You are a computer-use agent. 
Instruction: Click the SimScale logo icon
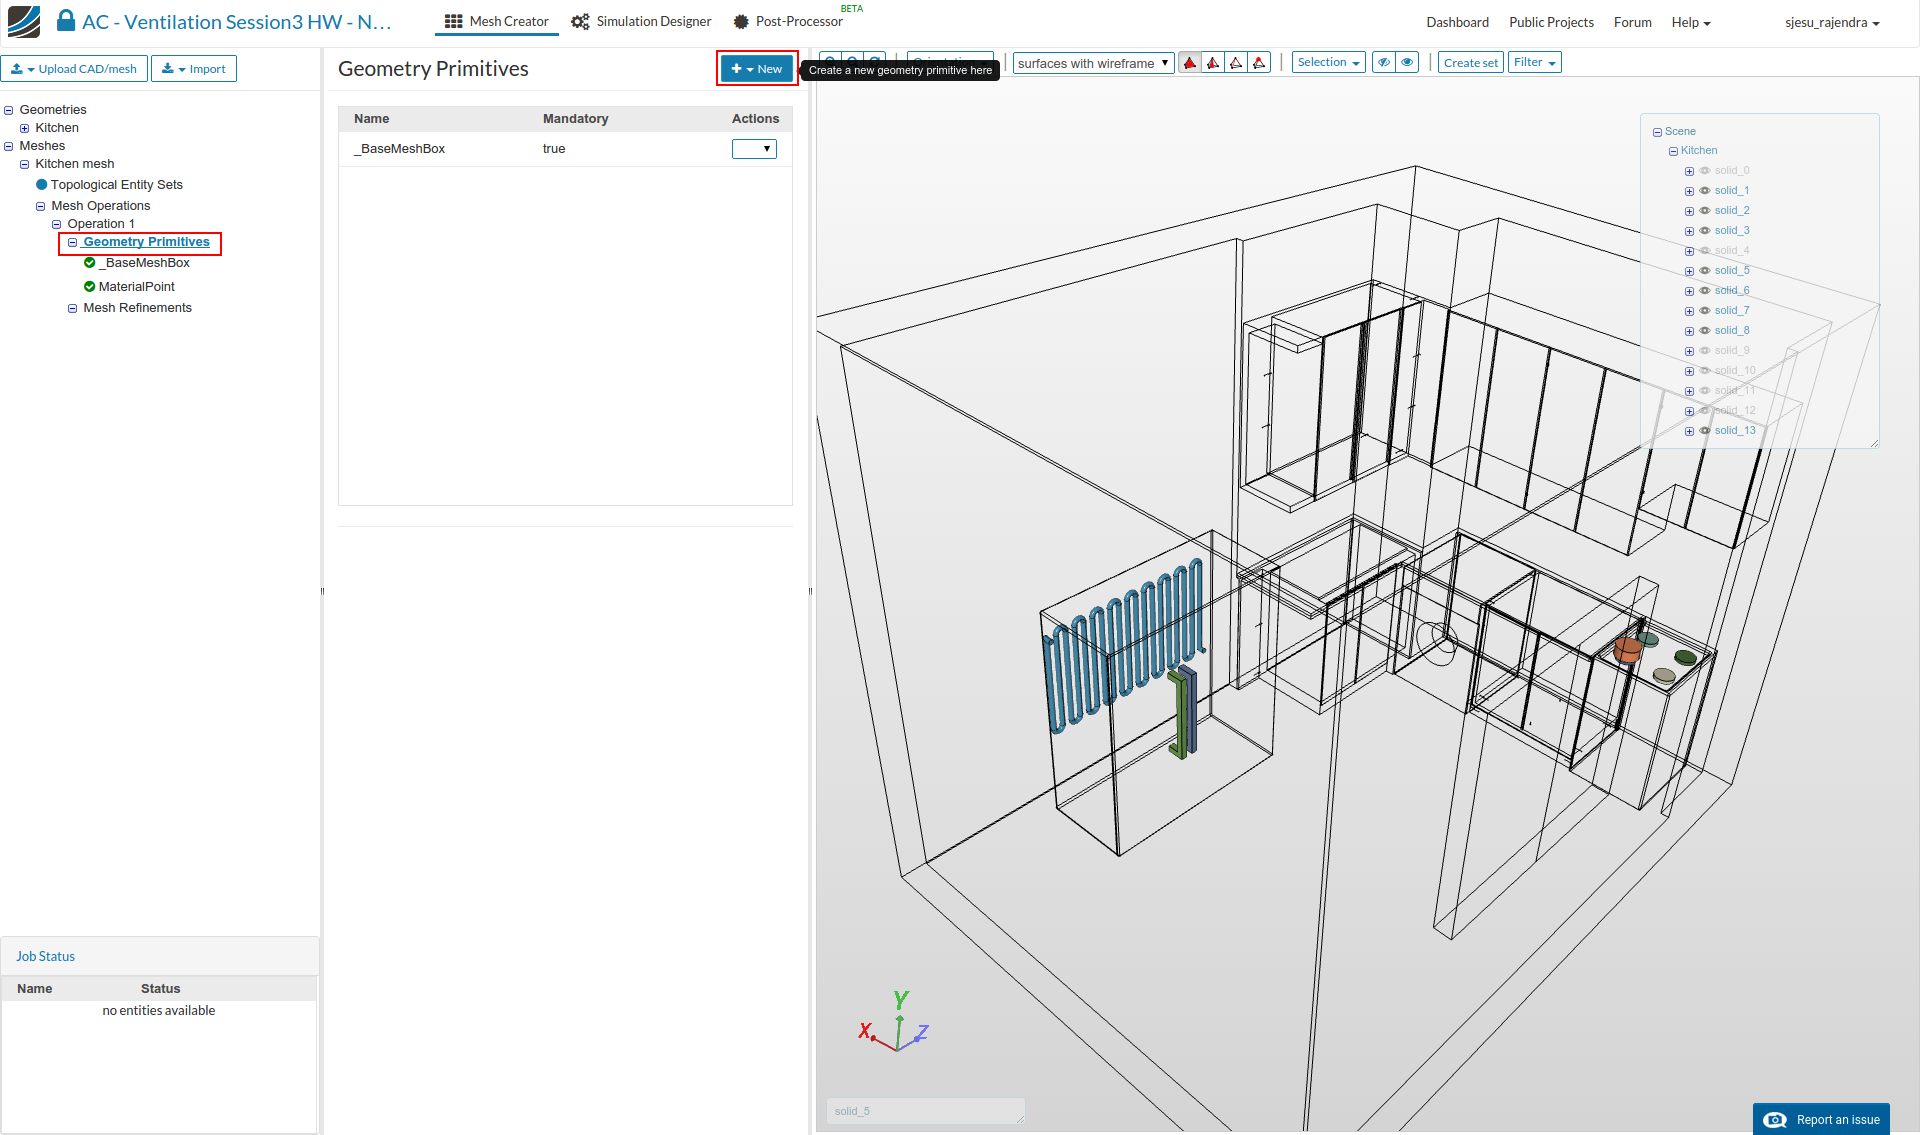click(x=24, y=21)
